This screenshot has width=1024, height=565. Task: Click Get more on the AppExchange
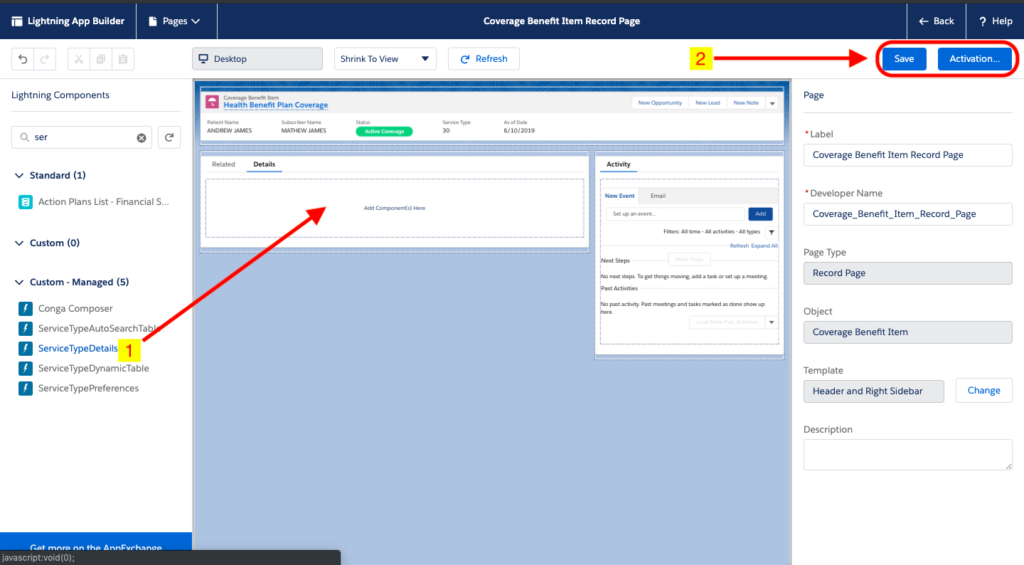pyautogui.click(x=96, y=547)
